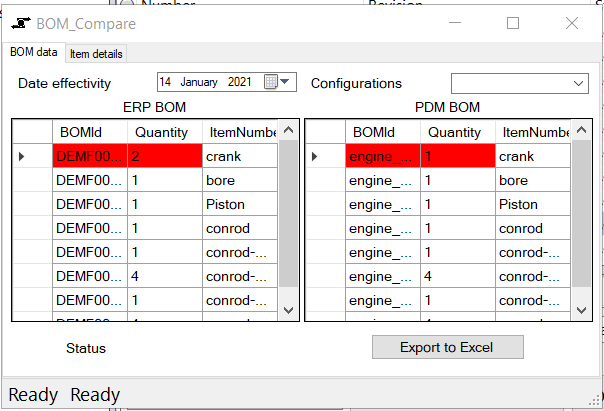The height and width of the screenshot is (411, 604).
Task: Select the first row indicator arrow in PDM BOM
Action: tap(316, 156)
